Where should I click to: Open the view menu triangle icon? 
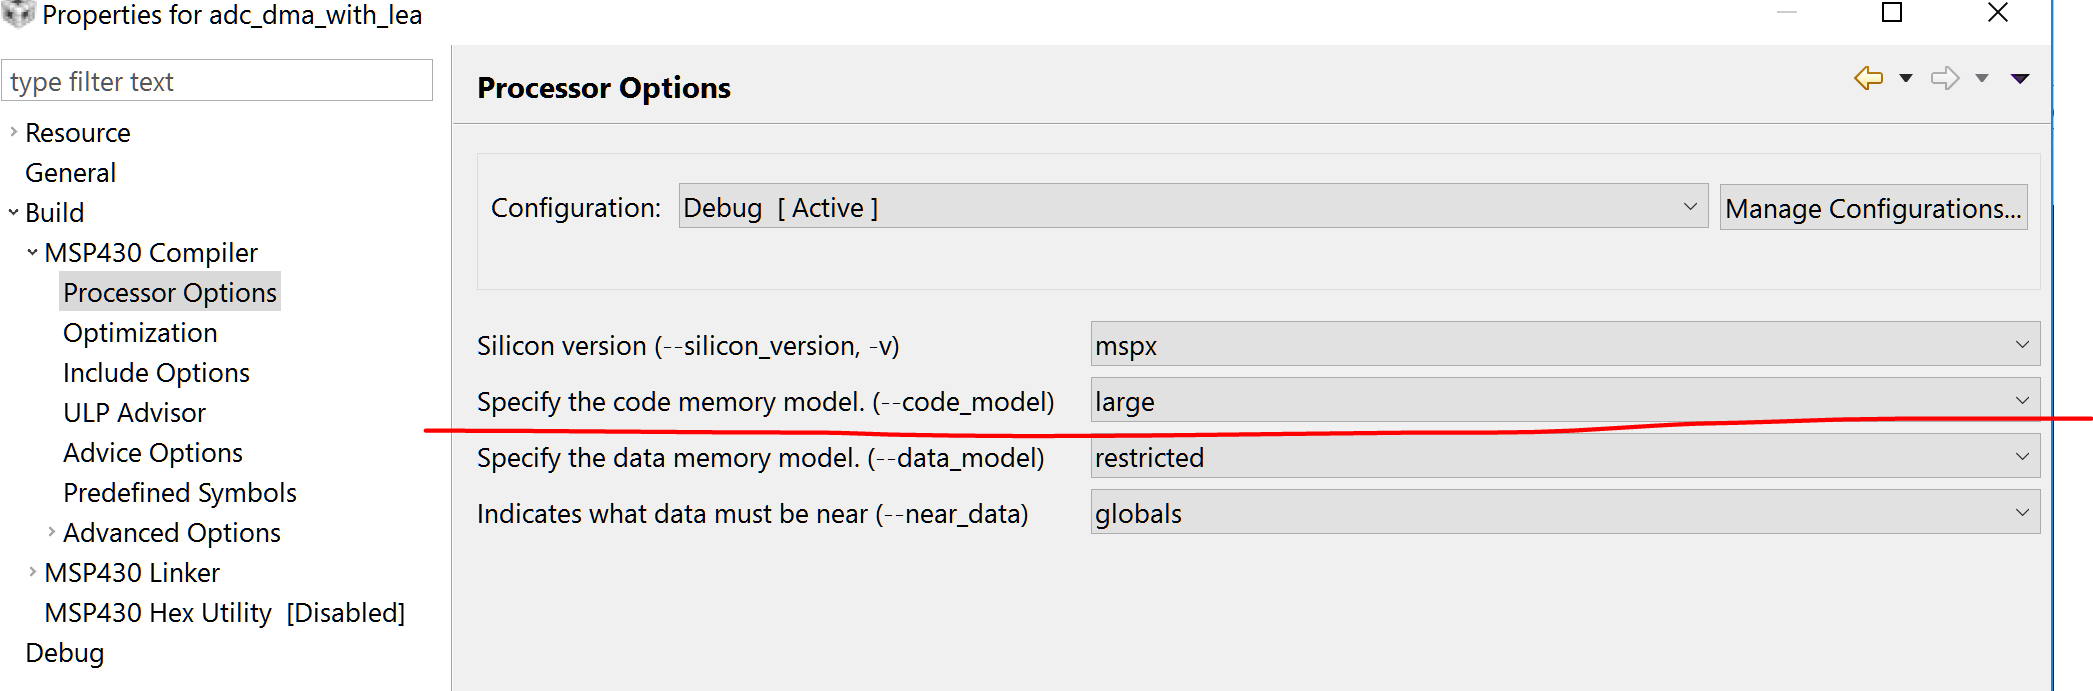click(2020, 78)
